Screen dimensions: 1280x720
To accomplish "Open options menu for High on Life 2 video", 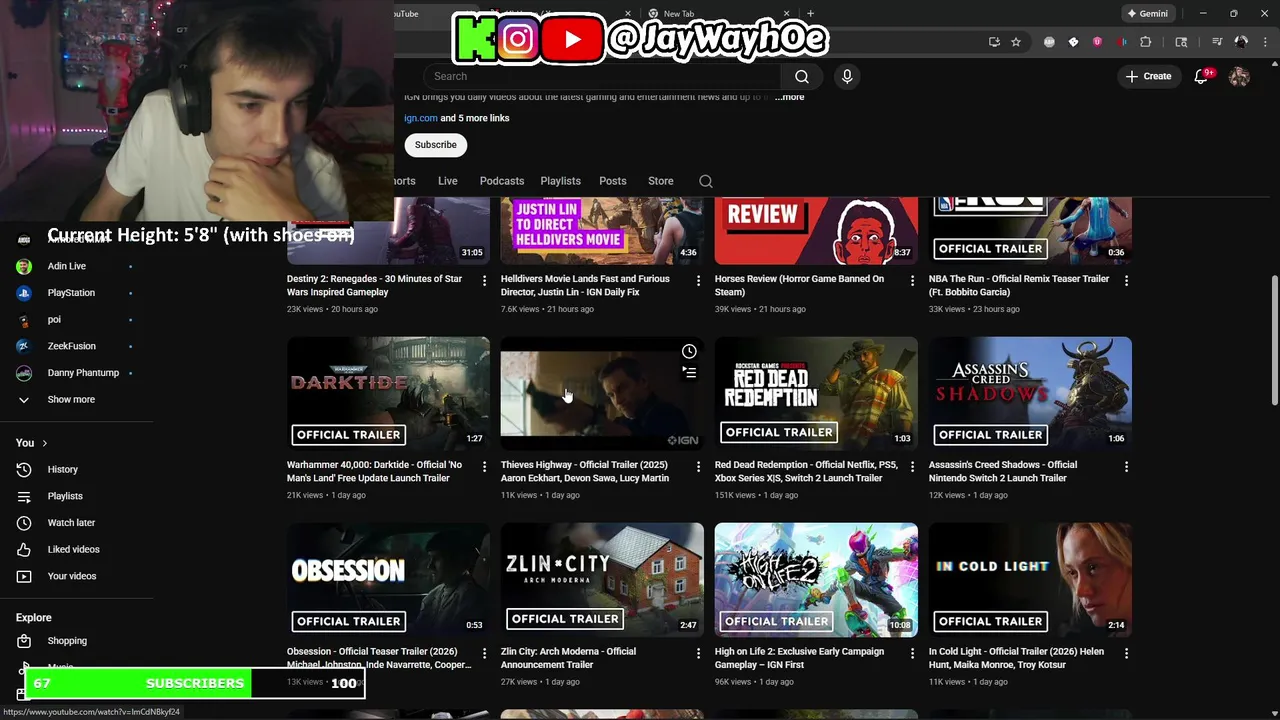I will pos(912,653).
